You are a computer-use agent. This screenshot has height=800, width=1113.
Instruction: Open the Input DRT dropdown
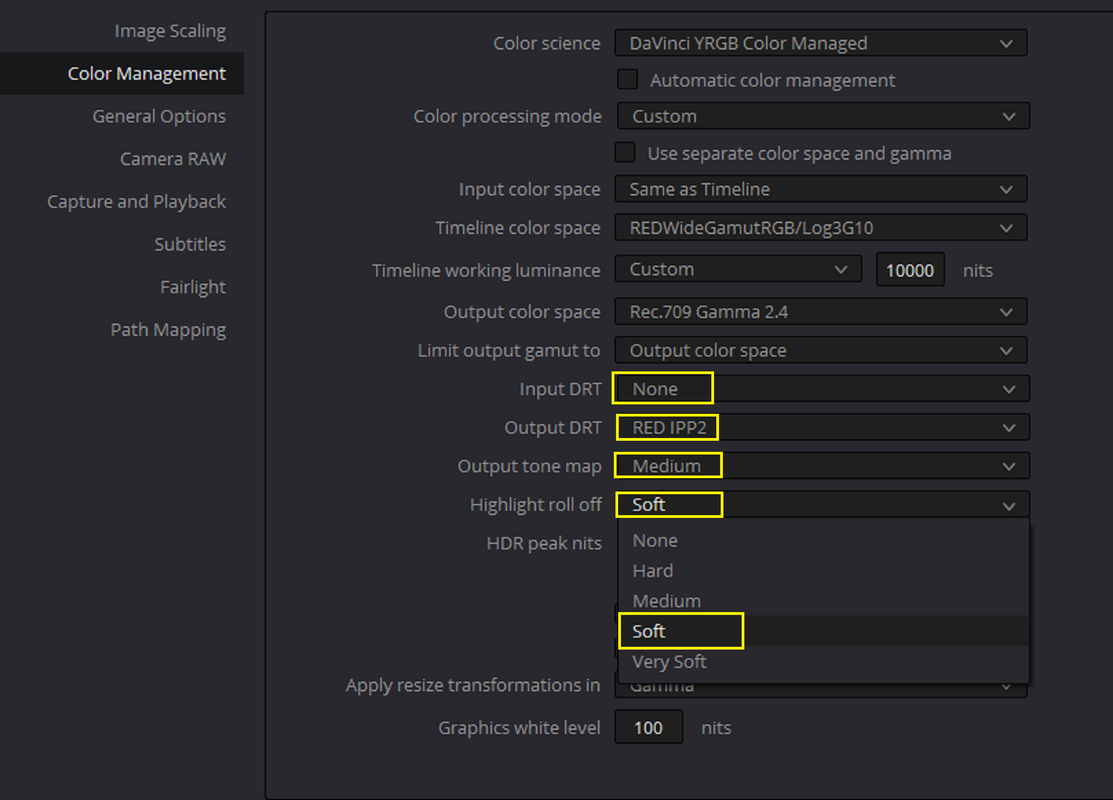pos(822,389)
